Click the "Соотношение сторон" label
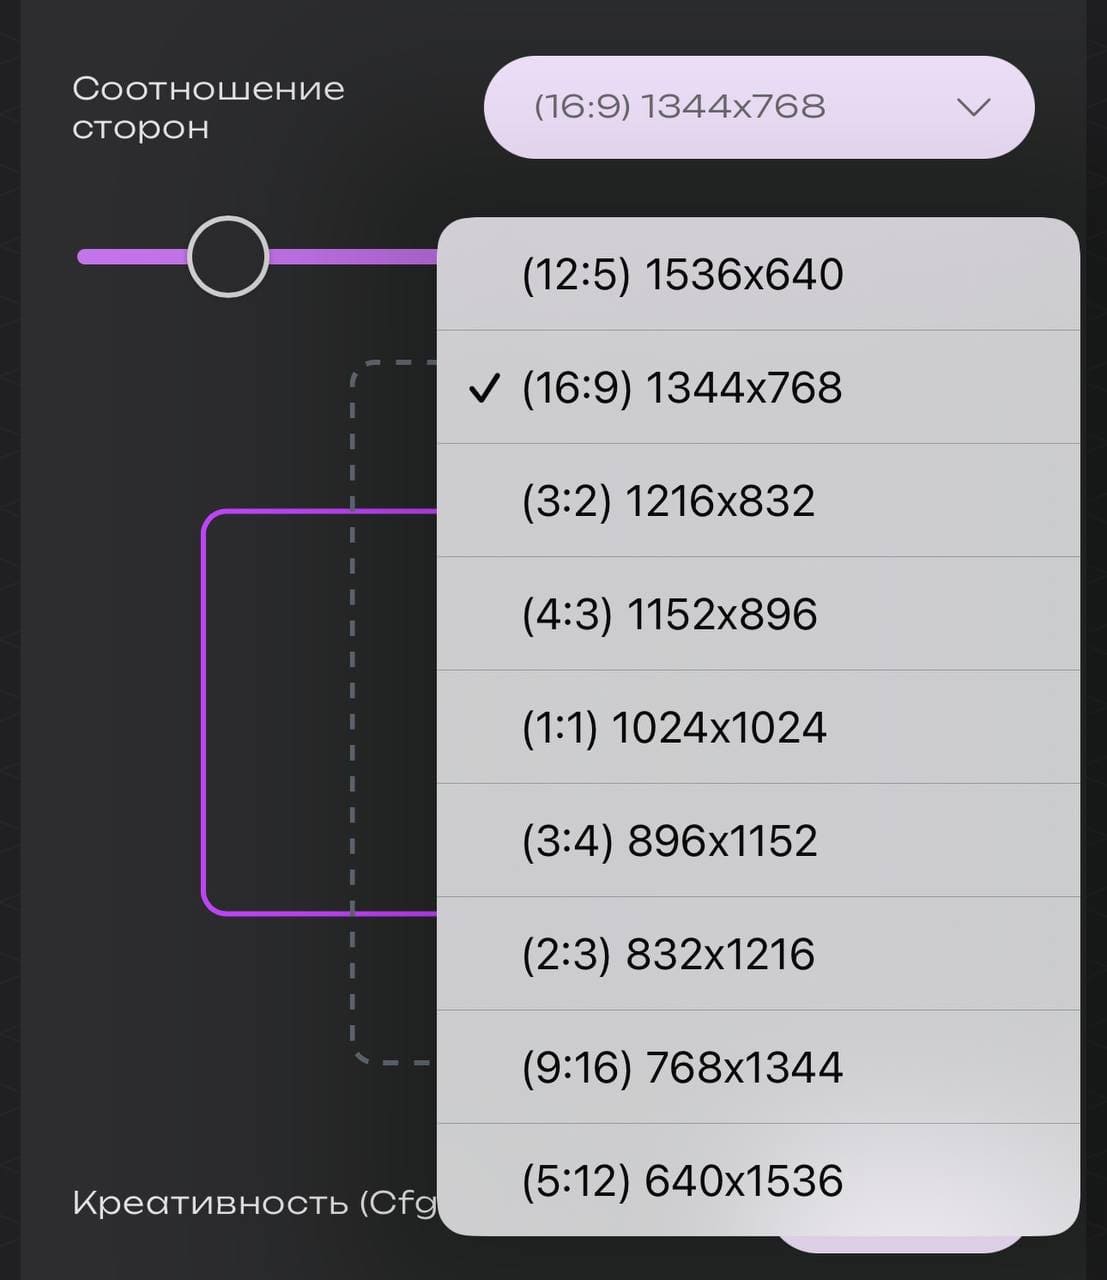1107x1280 pixels. tap(207, 107)
